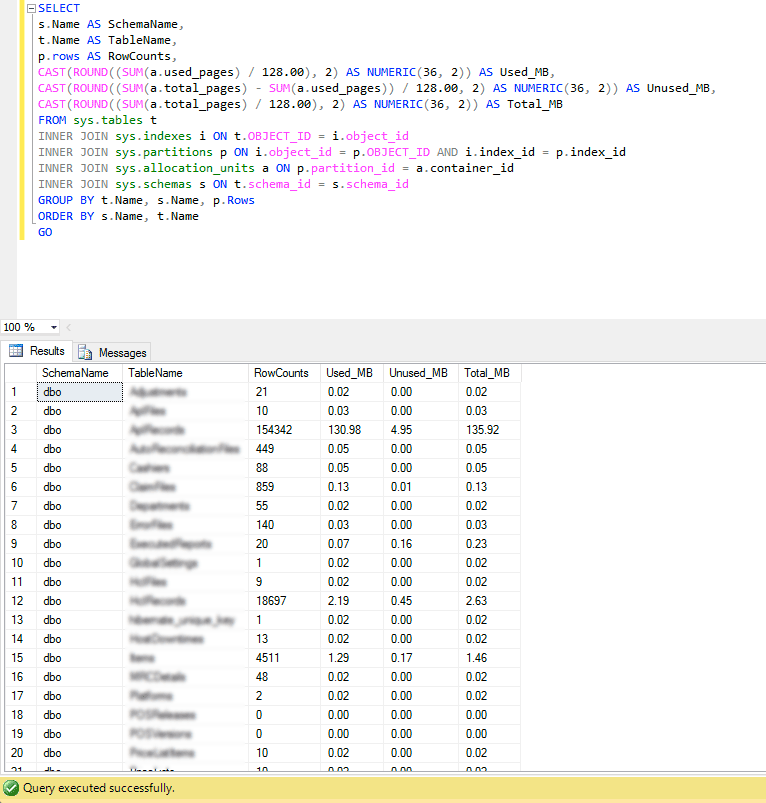The image size is (766, 803).
Task: Click the Used_MB column header
Action: tap(352, 373)
